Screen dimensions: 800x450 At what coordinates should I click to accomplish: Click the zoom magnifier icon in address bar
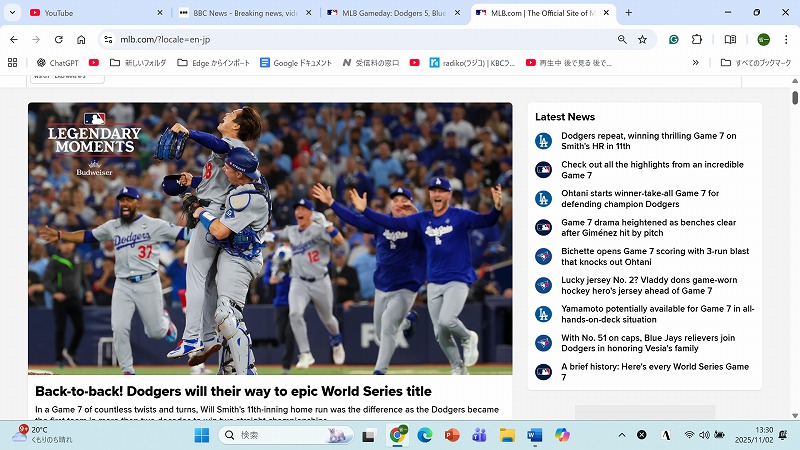pyautogui.click(x=622, y=39)
